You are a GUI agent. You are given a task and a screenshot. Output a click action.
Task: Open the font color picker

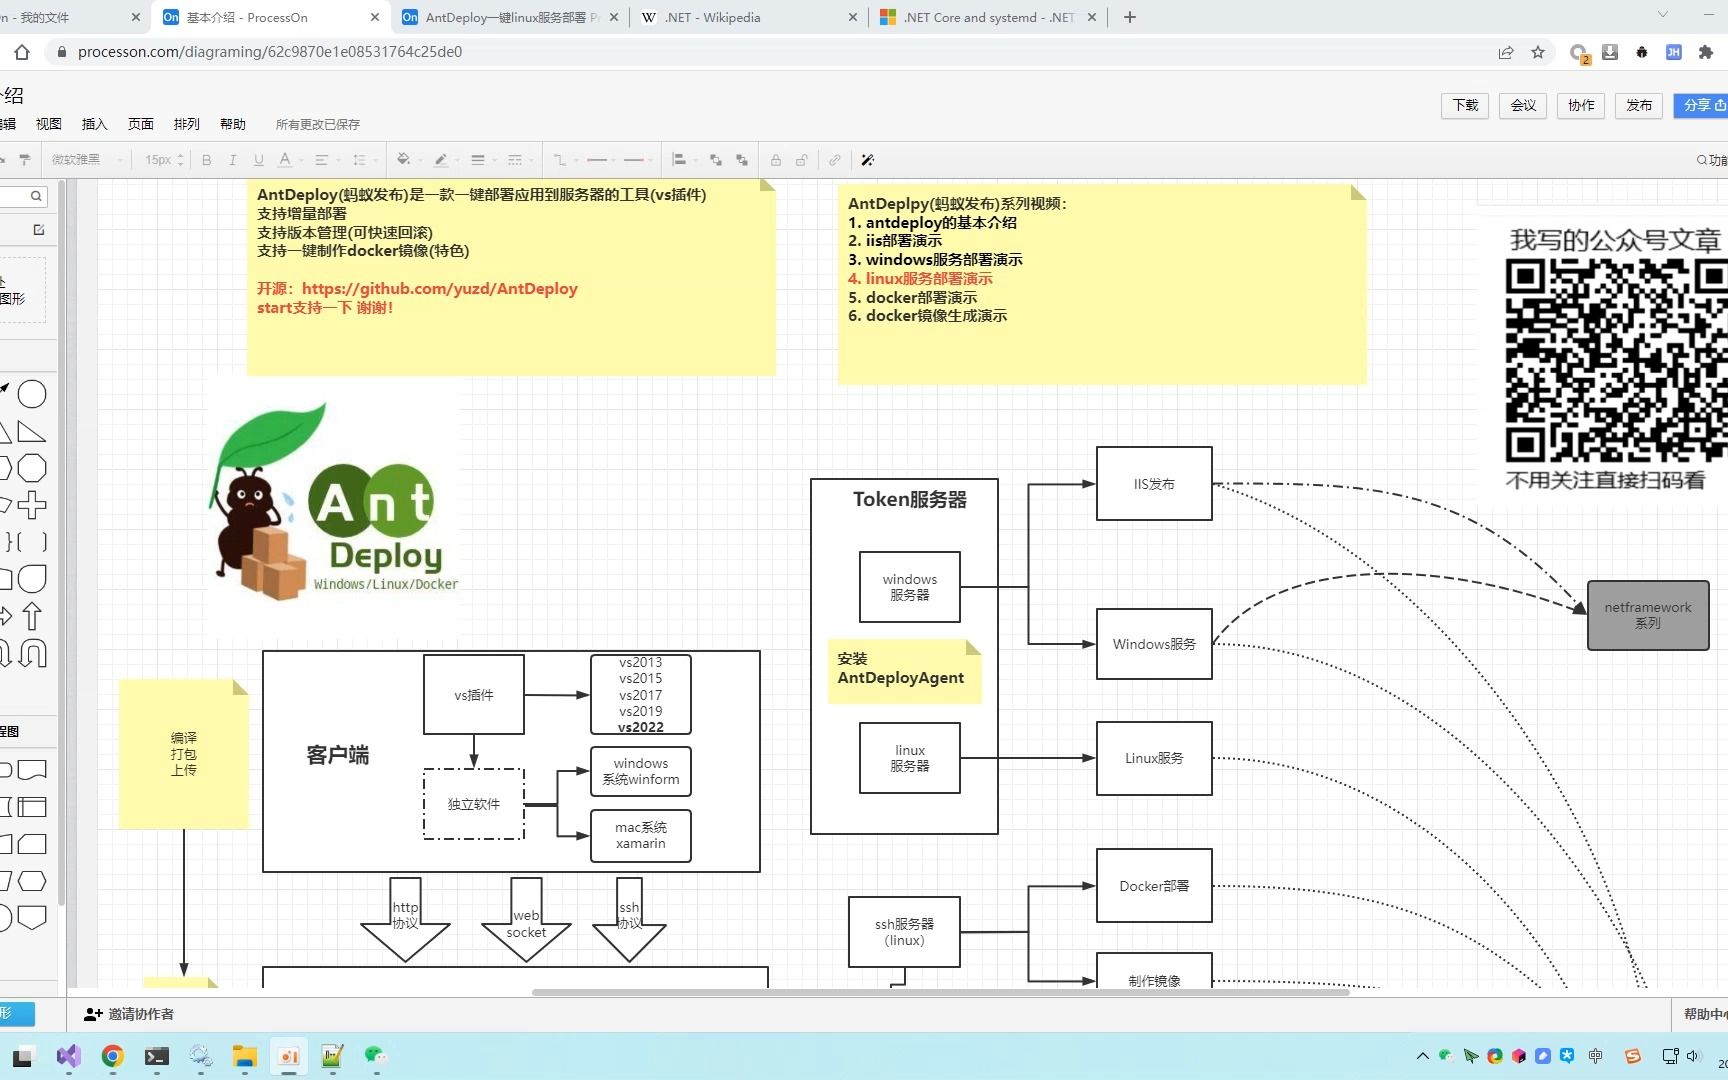click(x=289, y=160)
